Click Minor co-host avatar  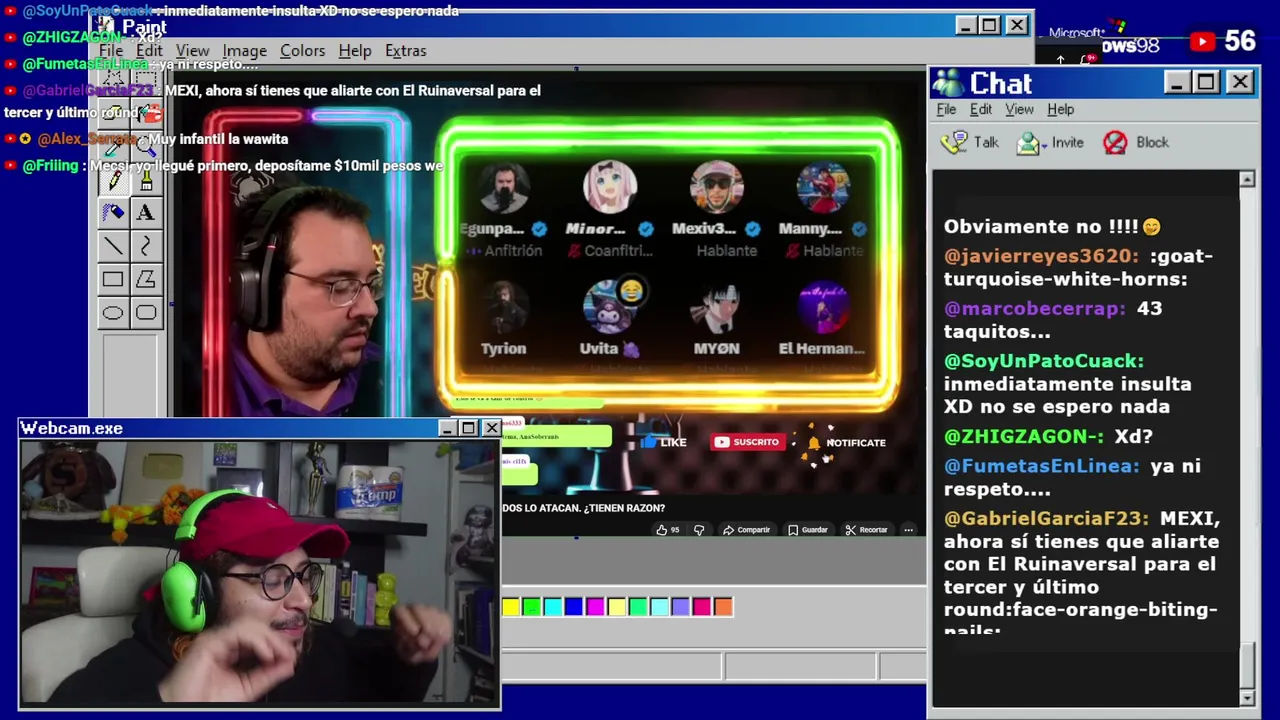coord(609,187)
